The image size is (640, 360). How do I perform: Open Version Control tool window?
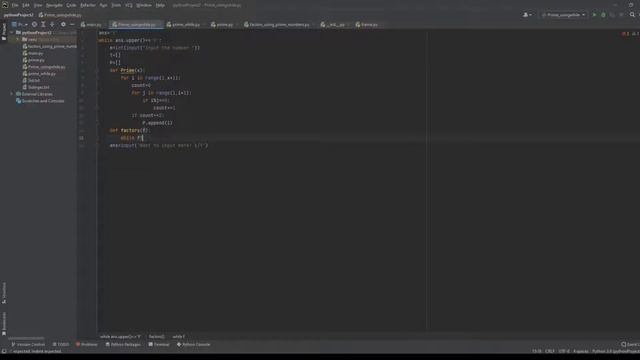click(28, 344)
